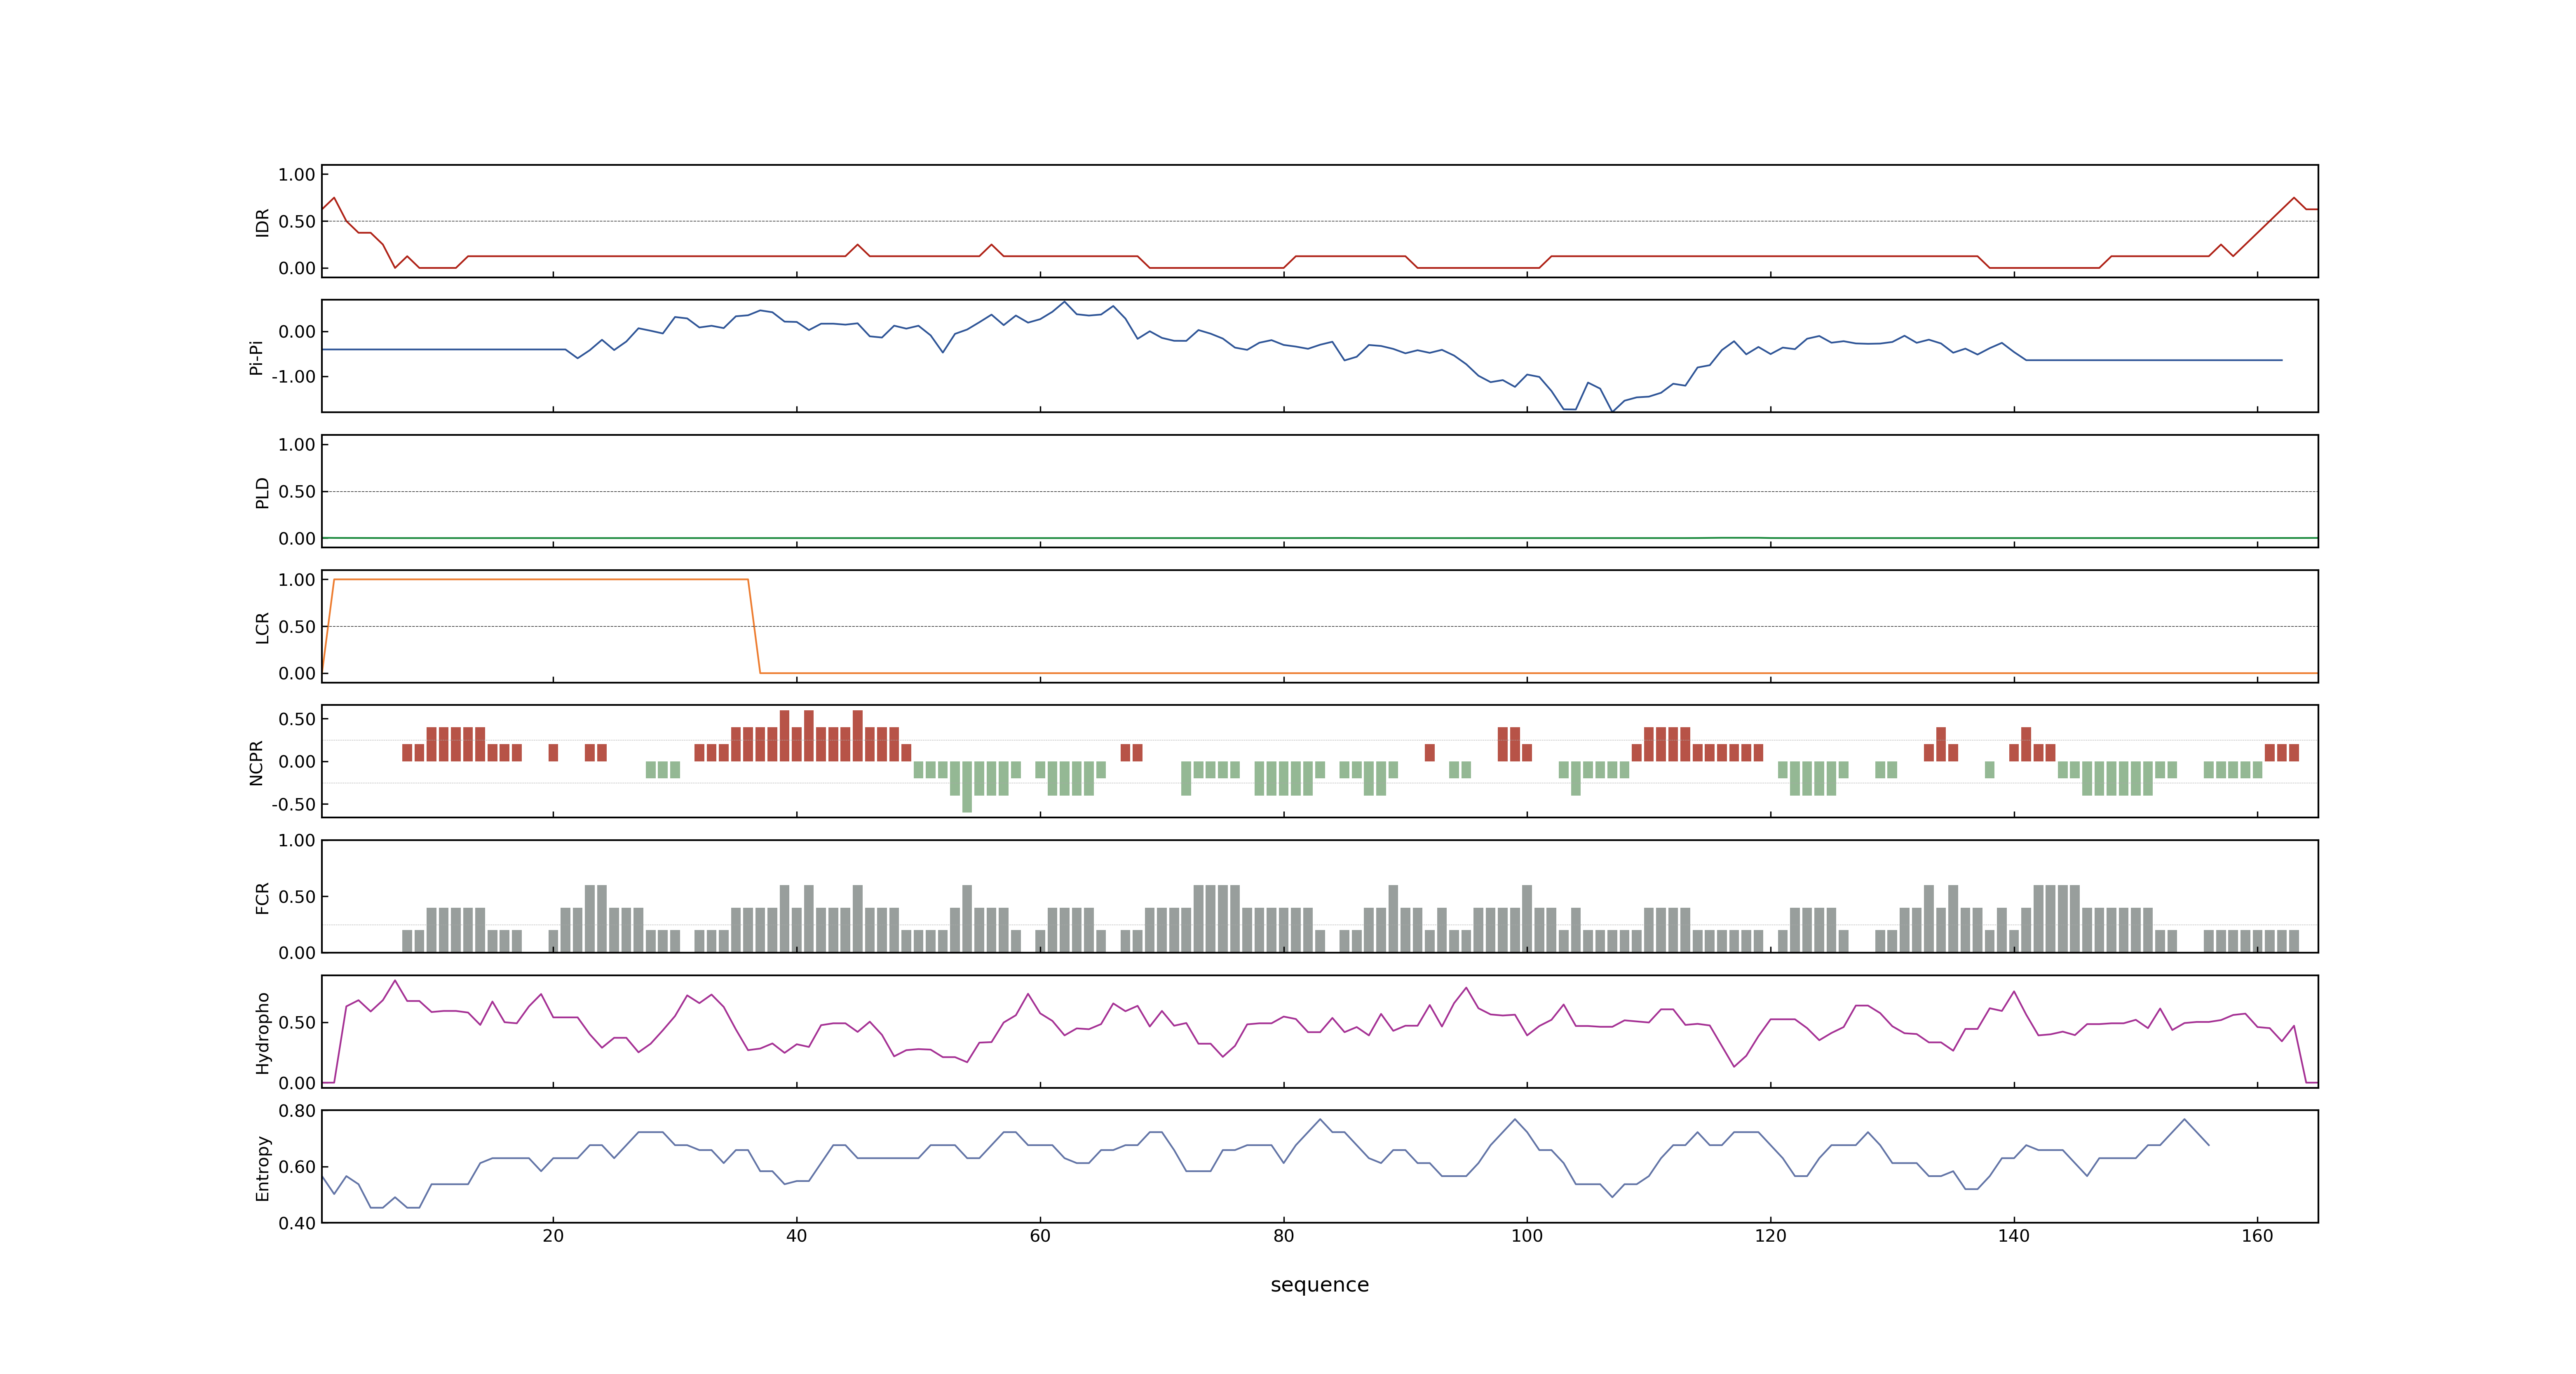Screen dimensions: 2576x1374
Task: Click the 0.50 tick on PLD axis
Action: [297, 492]
